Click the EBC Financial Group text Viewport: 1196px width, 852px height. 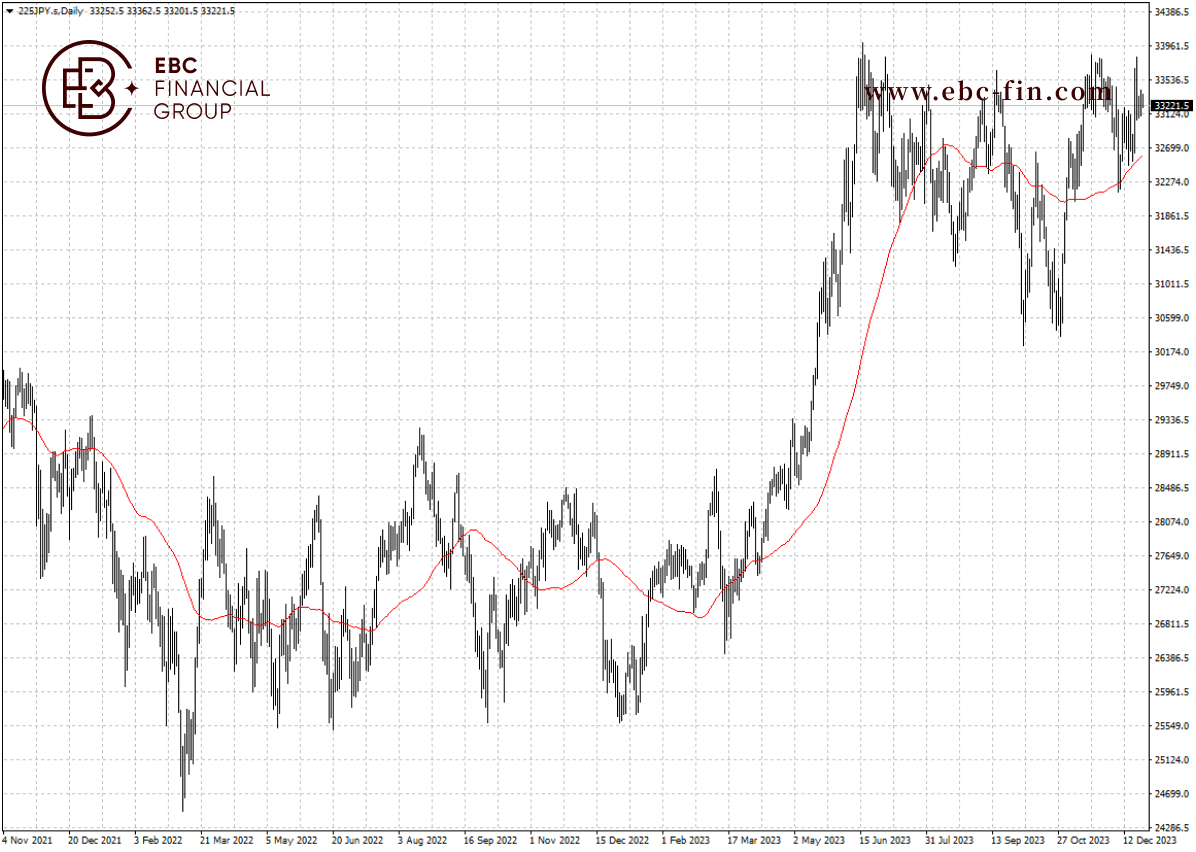point(211,88)
